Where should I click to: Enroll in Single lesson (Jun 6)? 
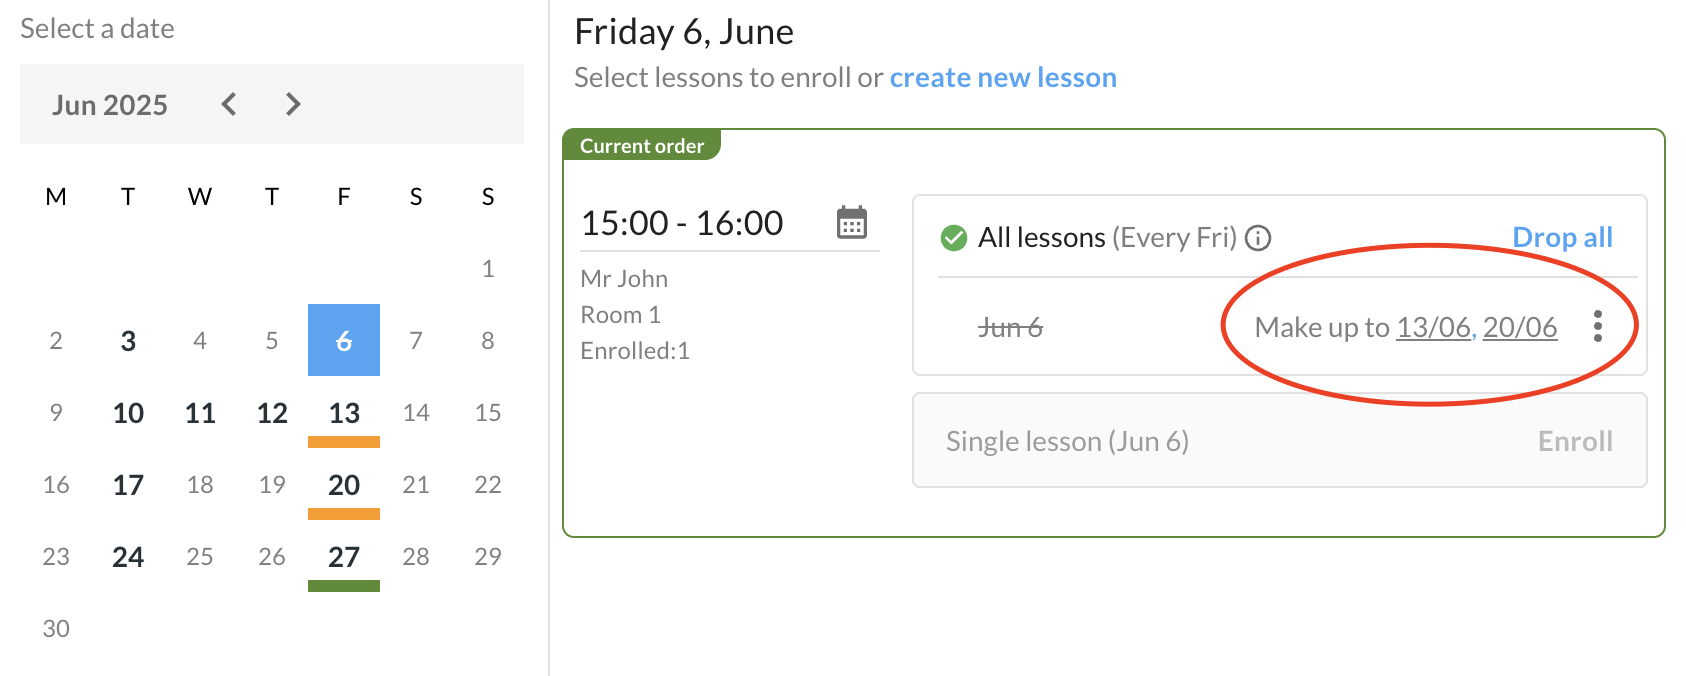1575,441
